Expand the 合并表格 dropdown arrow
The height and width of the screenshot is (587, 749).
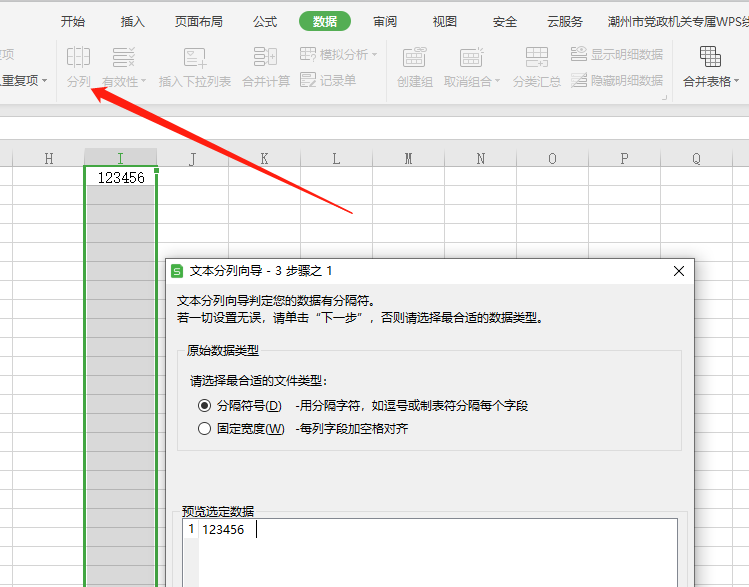736,81
